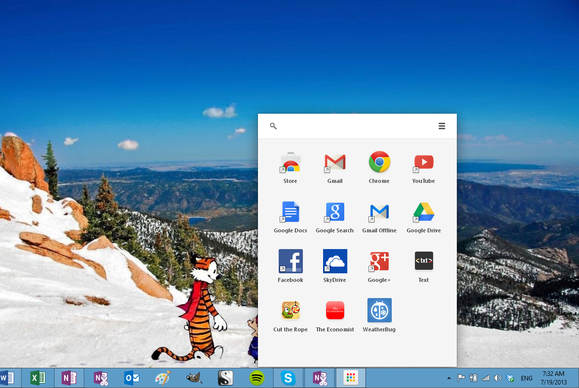Show hidden system tray icons
Viewport: 579px width, 388px height.
tap(449, 378)
